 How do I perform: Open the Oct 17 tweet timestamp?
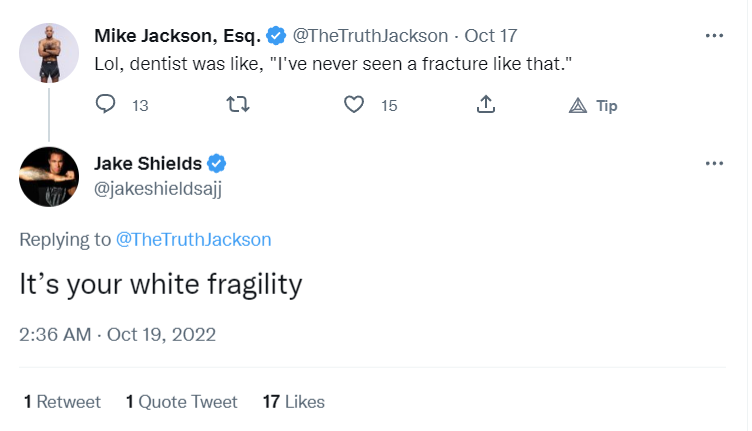(x=491, y=35)
